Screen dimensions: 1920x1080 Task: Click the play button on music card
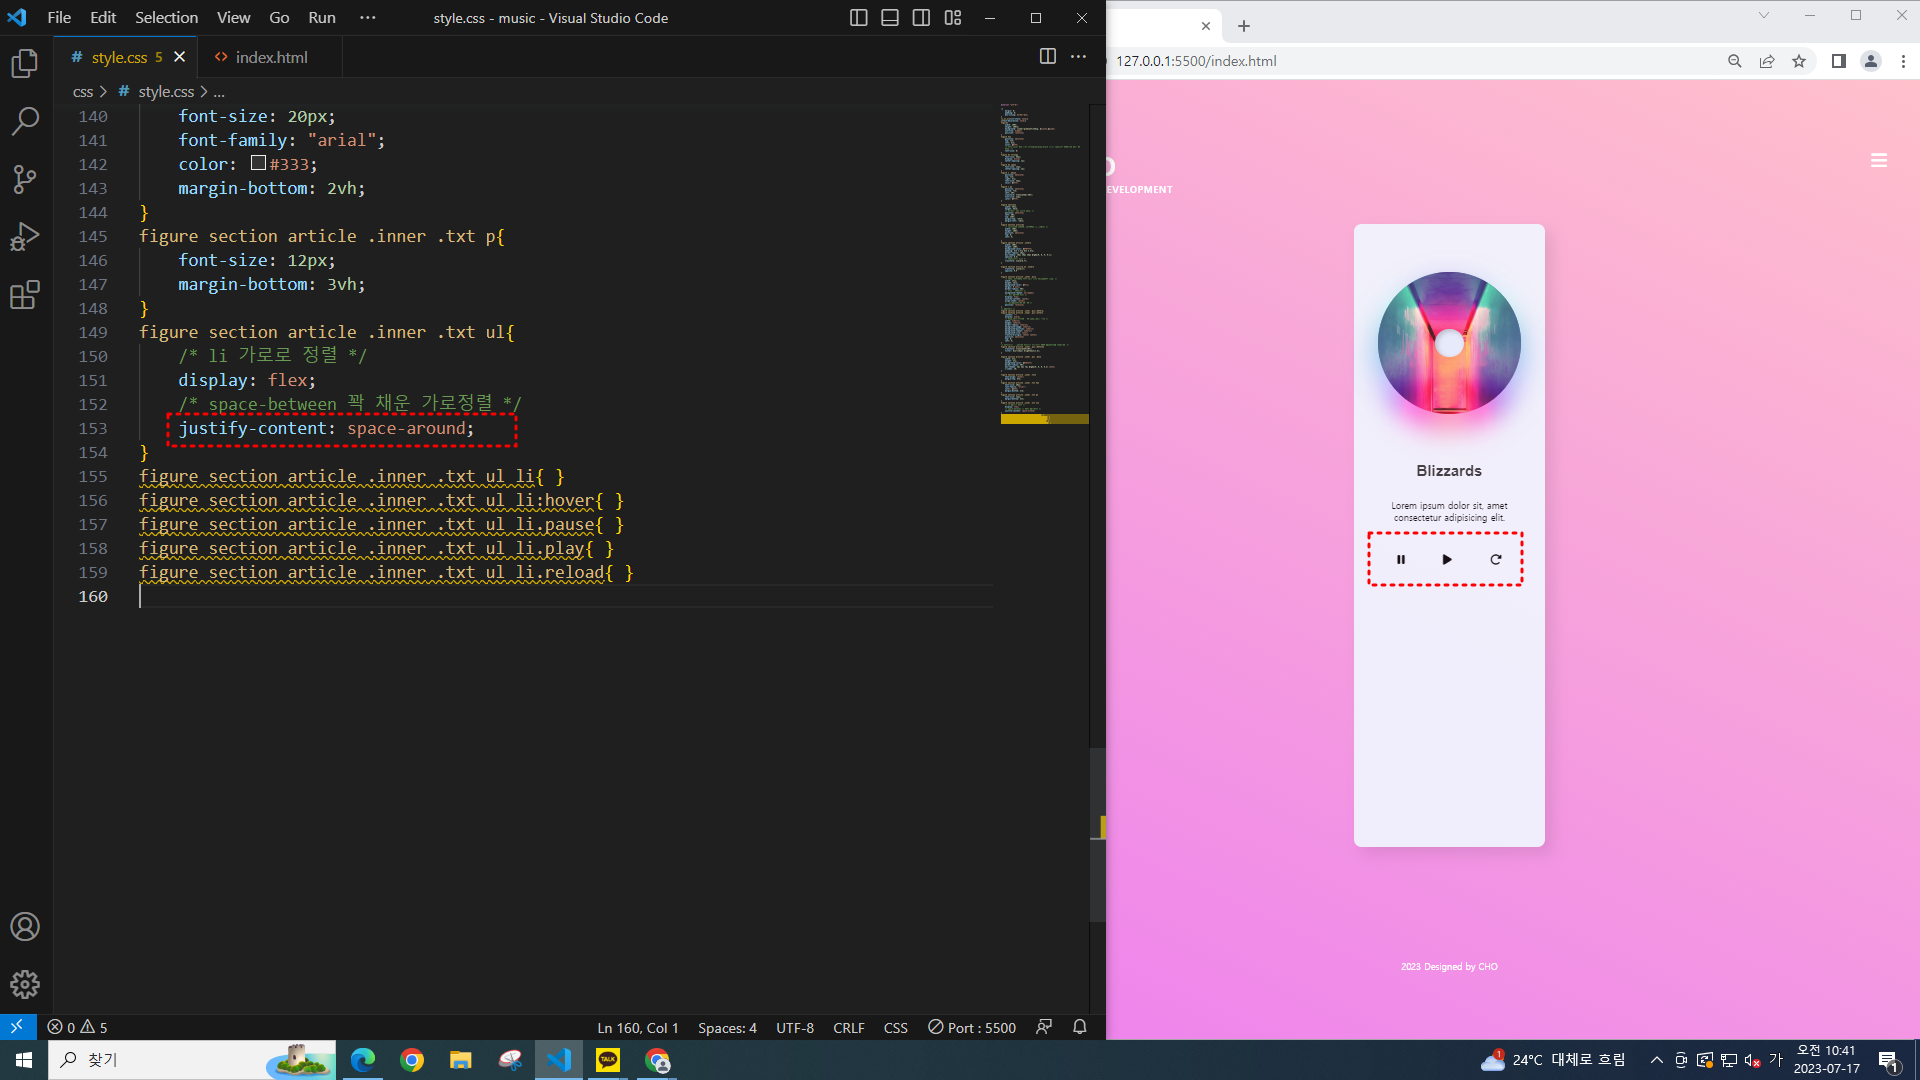pyautogui.click(x=1446, y=560)
